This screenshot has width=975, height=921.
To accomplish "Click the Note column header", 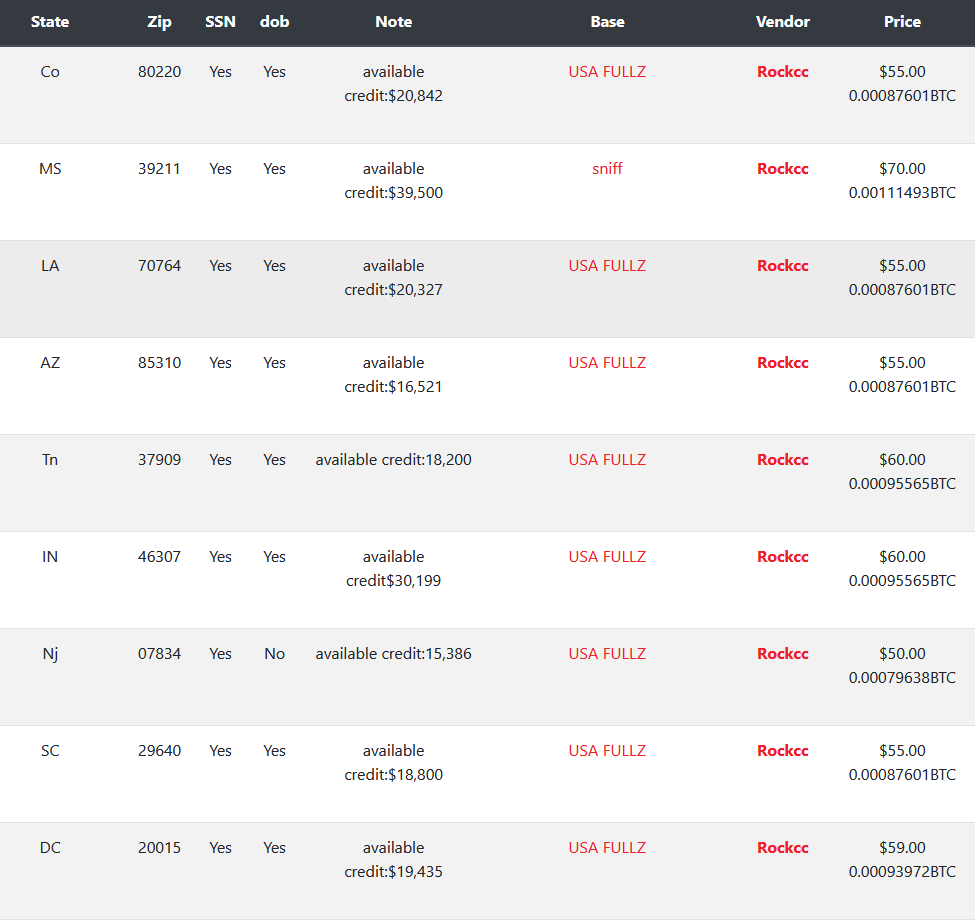I will point(394,22).
